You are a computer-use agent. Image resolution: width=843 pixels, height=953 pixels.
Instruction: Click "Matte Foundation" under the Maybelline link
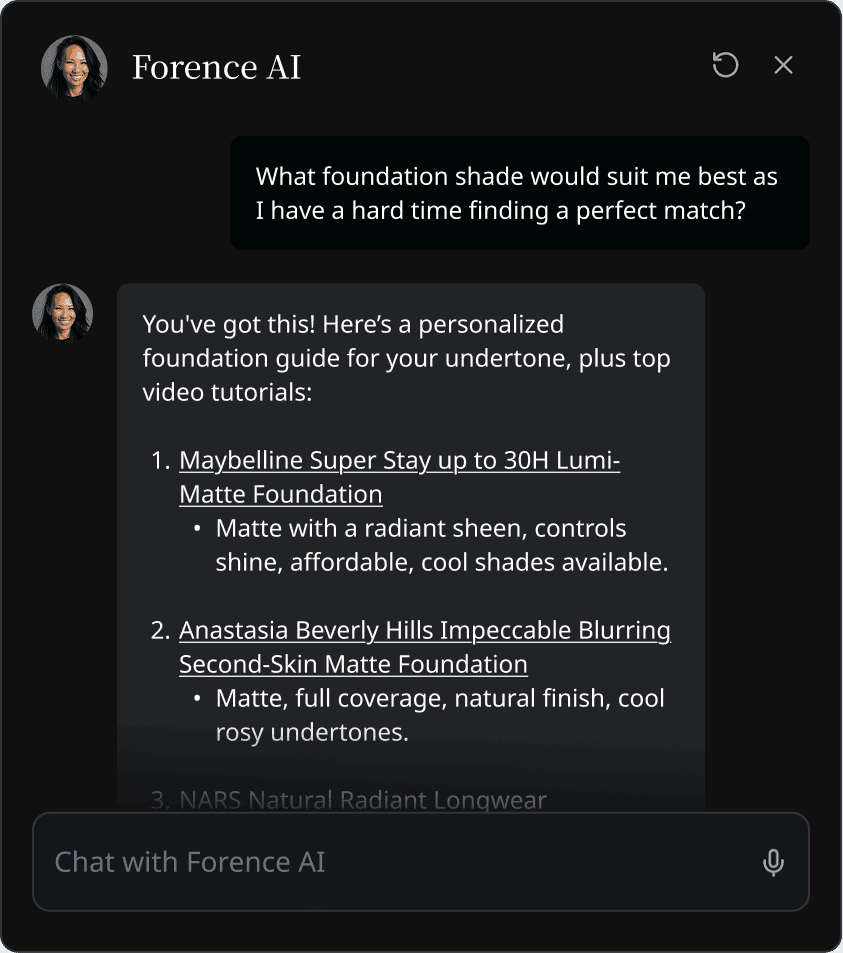click(281, 494)
